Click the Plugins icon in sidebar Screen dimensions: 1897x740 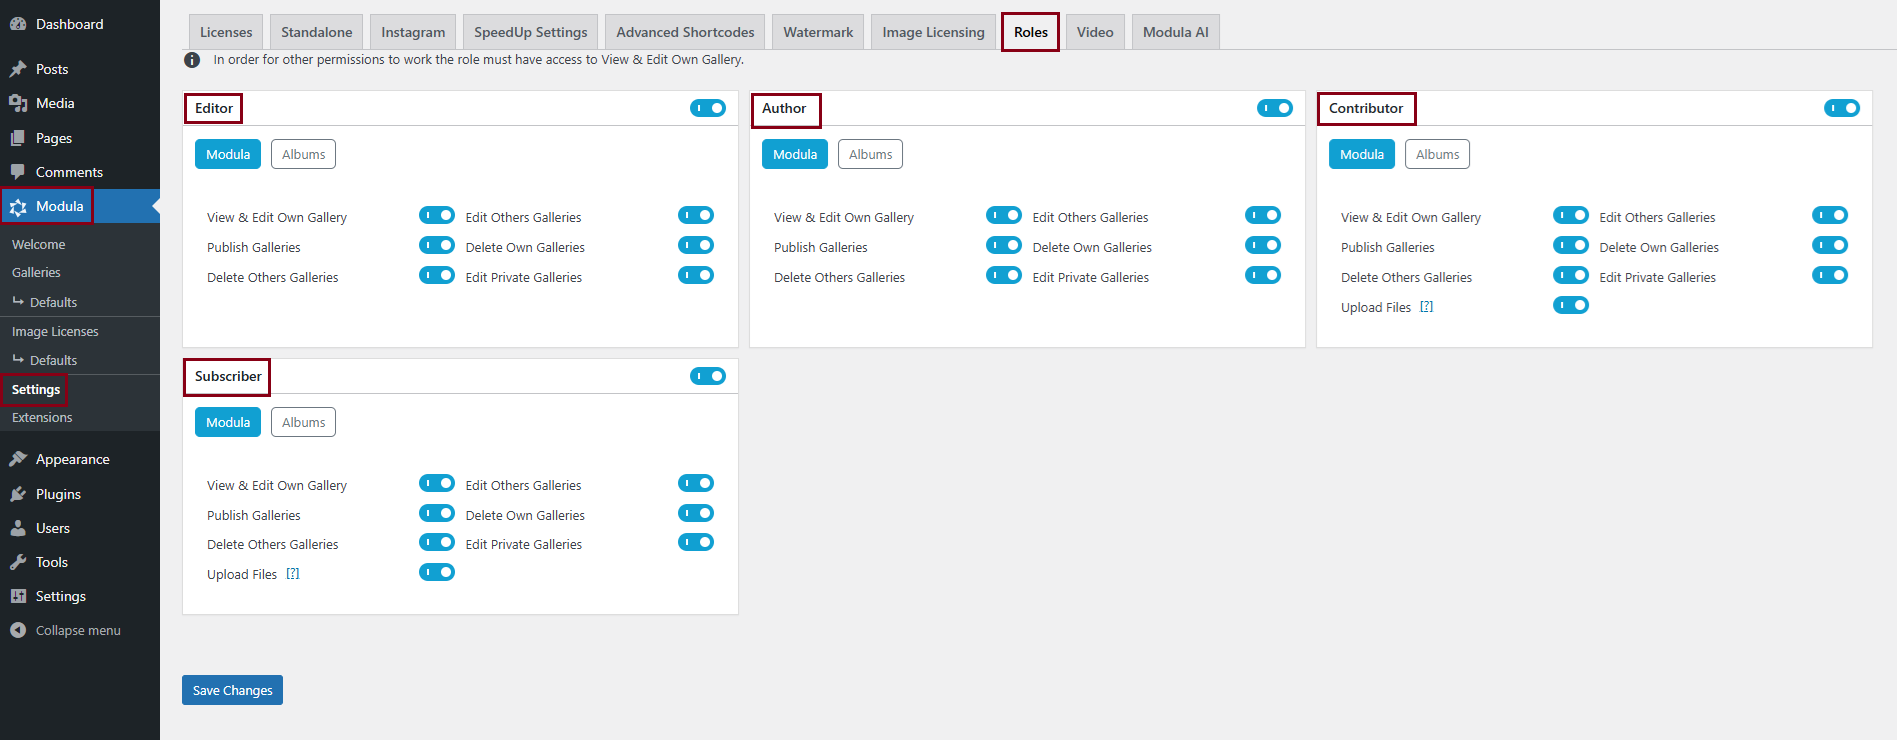pos(18,494)
